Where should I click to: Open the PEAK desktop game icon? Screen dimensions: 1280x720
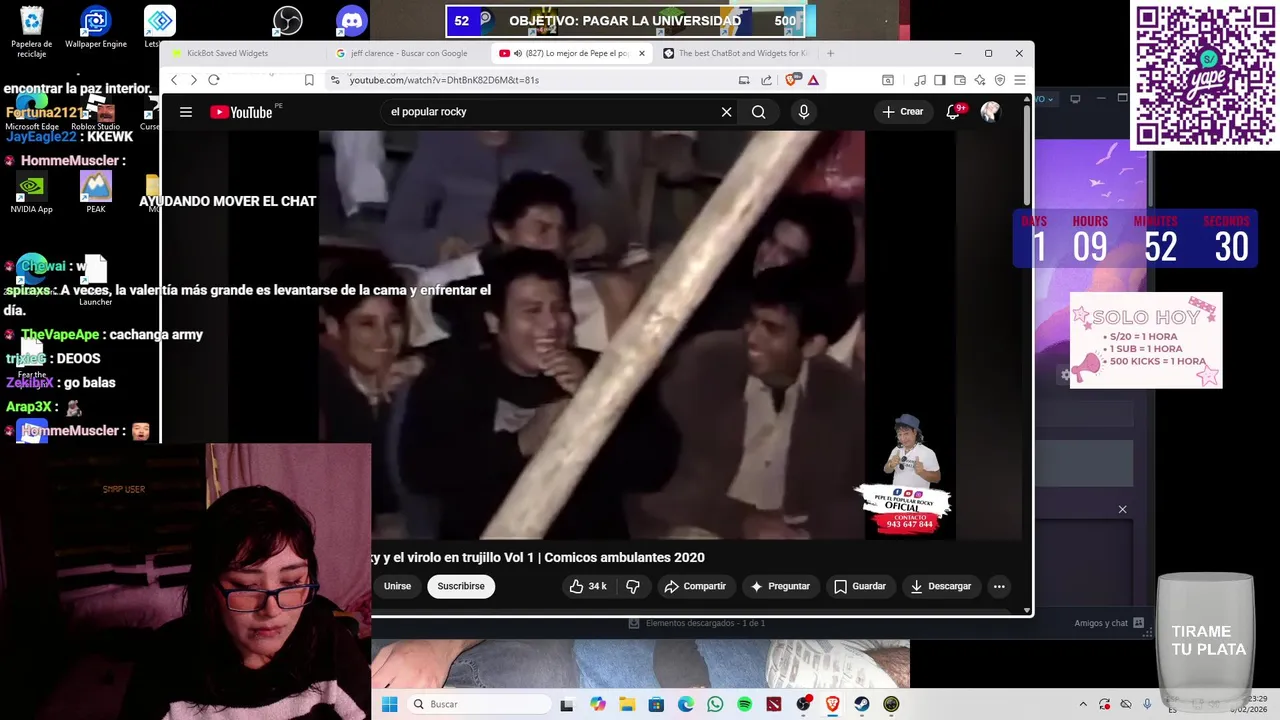[x=96, y=193]
